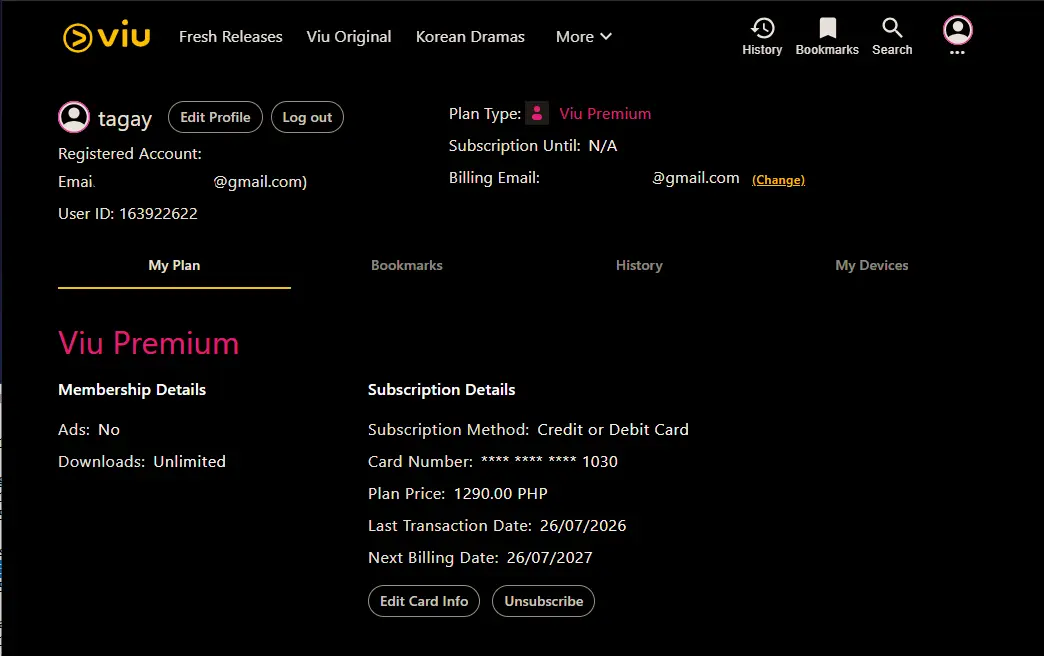Click the Edit Profile button
Viewport: 1044px width, 656px height.
215,117
